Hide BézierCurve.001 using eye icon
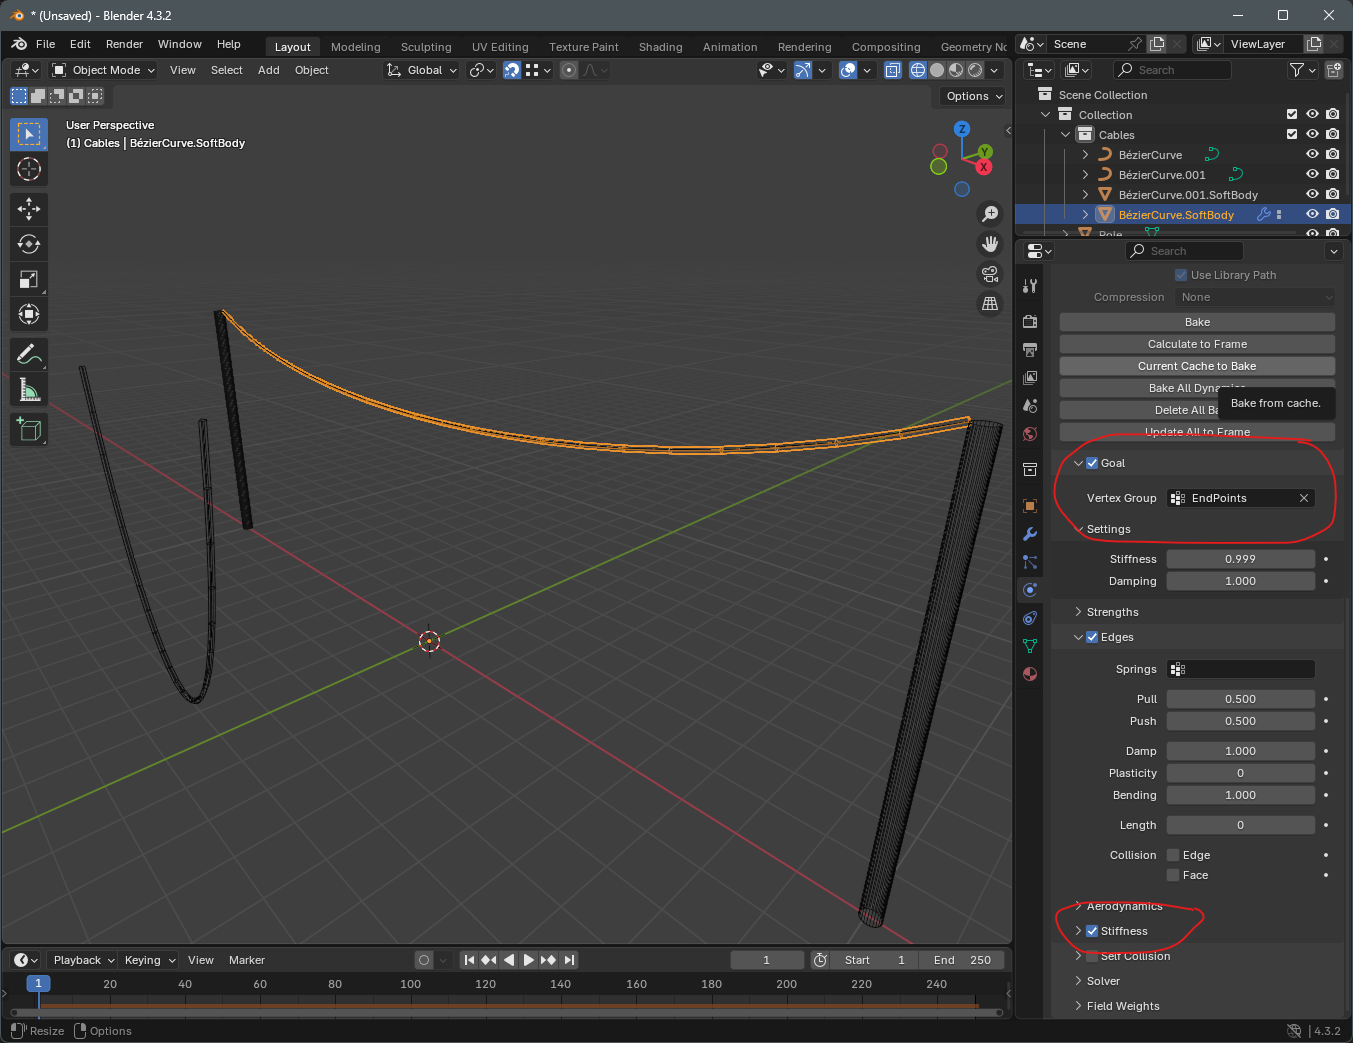The image size is (1353, 1043). pos(1312,175)
